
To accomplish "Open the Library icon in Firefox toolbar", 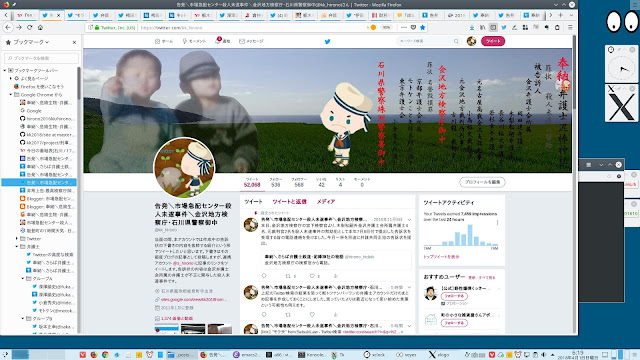I will click(x=482, y=27).
